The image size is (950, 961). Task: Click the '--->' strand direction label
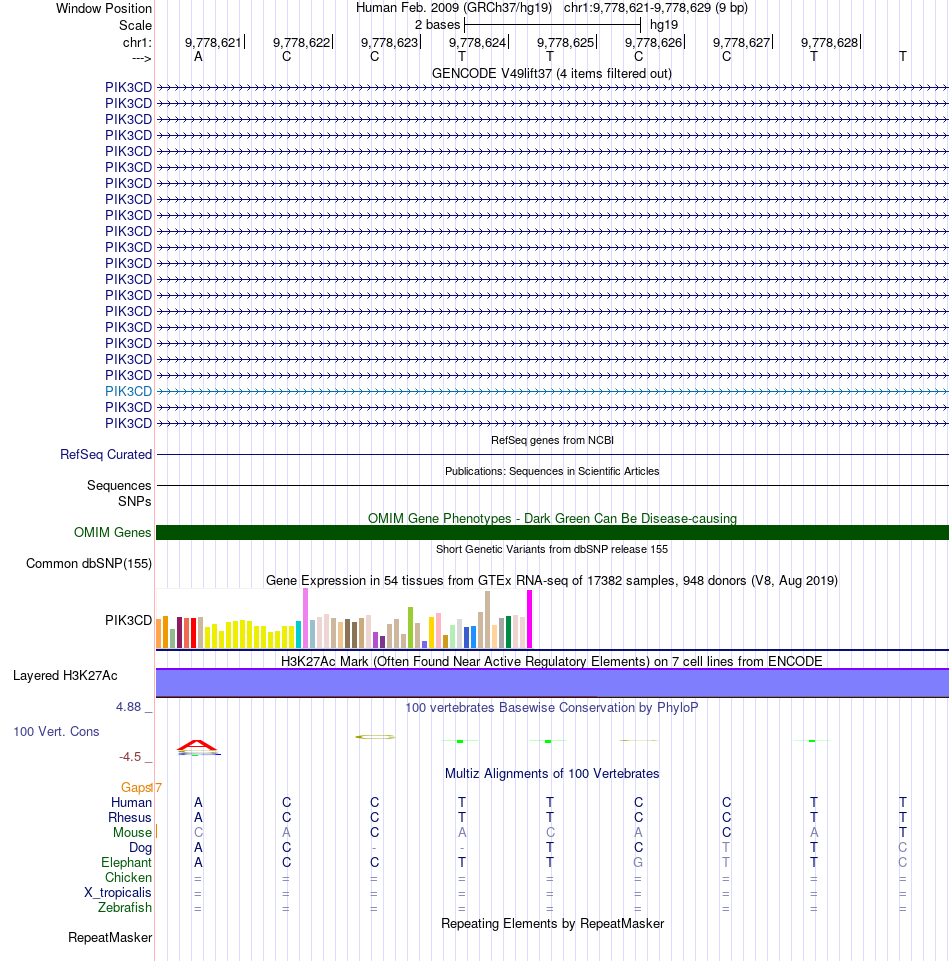point(142,58)
